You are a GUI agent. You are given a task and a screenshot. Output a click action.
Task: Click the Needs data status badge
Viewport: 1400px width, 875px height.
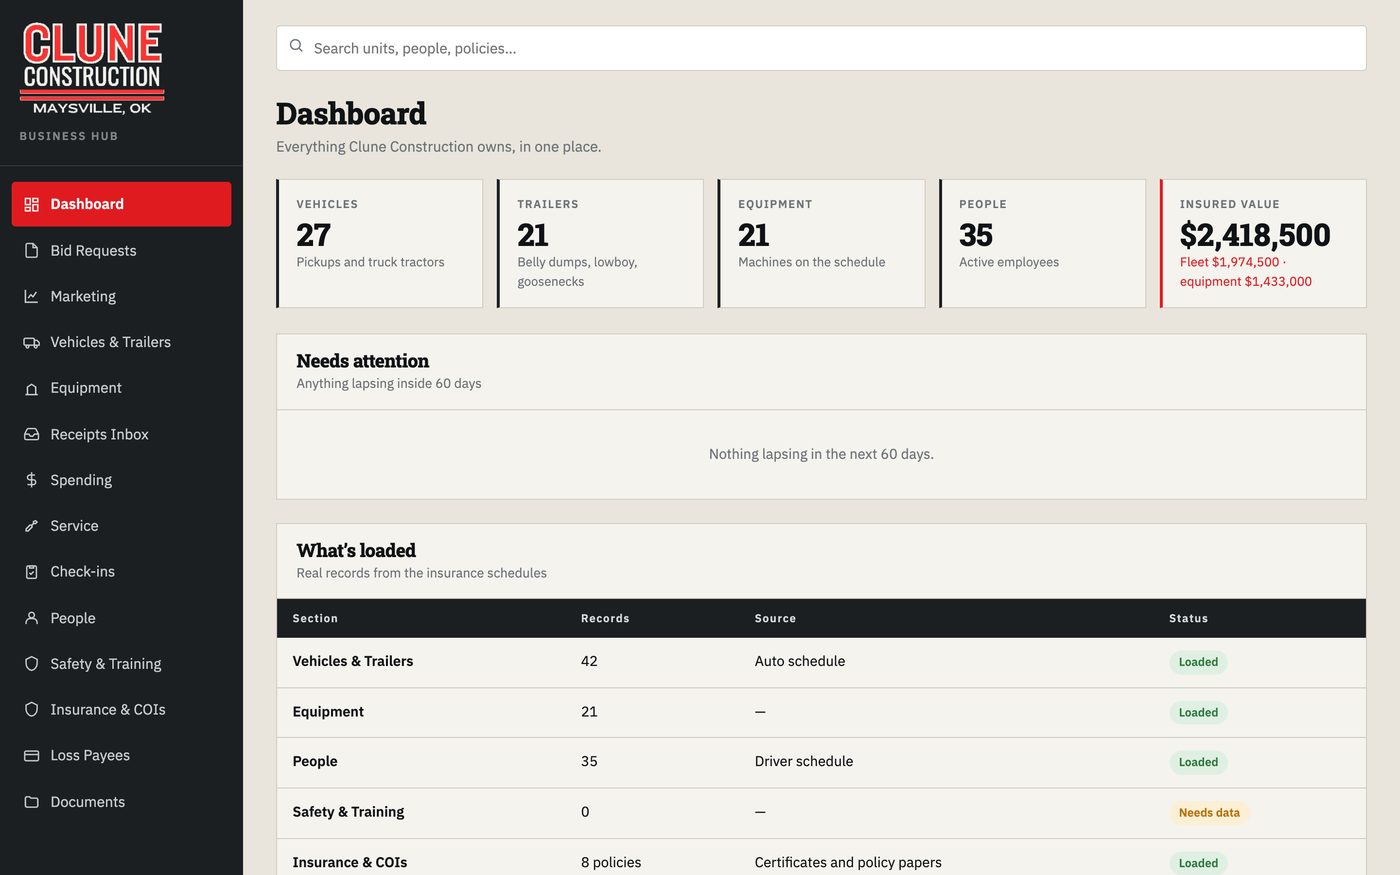pos(1209,812)
